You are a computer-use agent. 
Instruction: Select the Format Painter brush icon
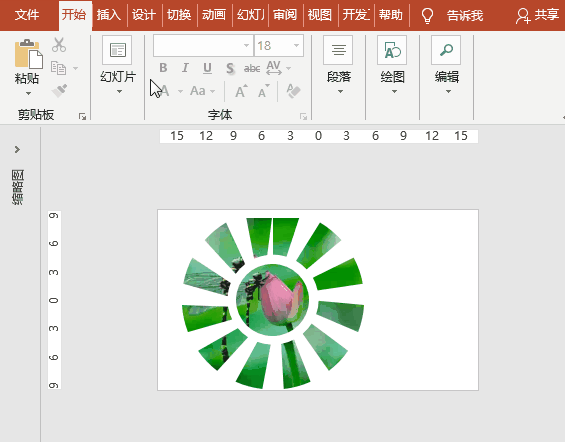[59, 90]
